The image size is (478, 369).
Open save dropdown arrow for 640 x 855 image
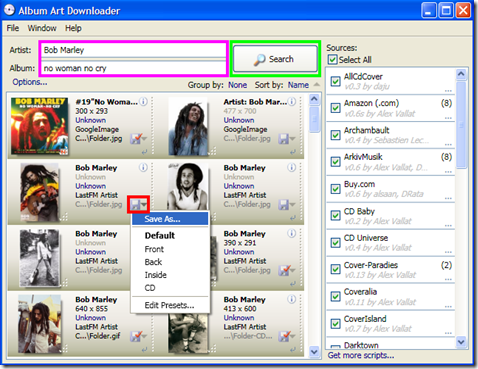tap(144, 336)
